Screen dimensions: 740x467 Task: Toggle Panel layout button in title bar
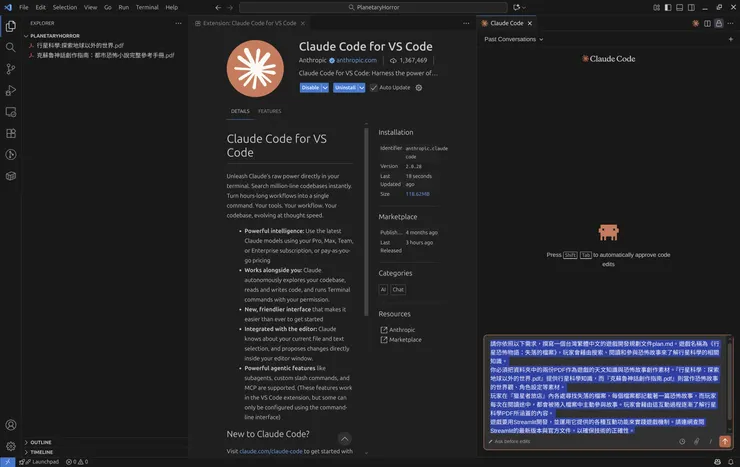pos(680,7)
